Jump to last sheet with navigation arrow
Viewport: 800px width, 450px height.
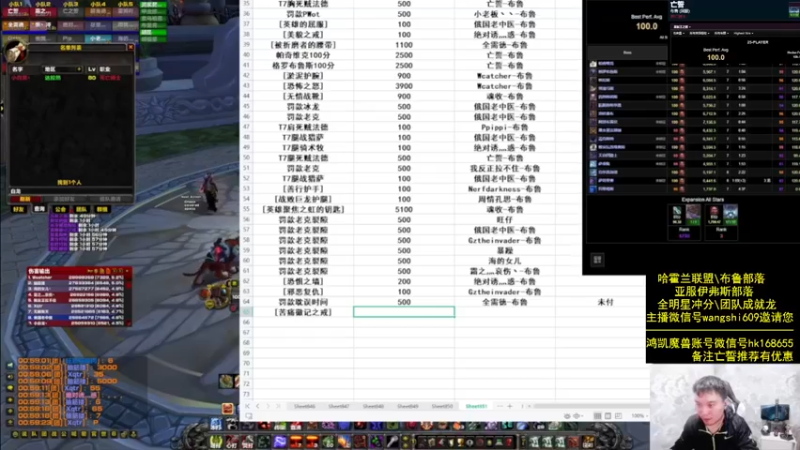click(278, 406)
